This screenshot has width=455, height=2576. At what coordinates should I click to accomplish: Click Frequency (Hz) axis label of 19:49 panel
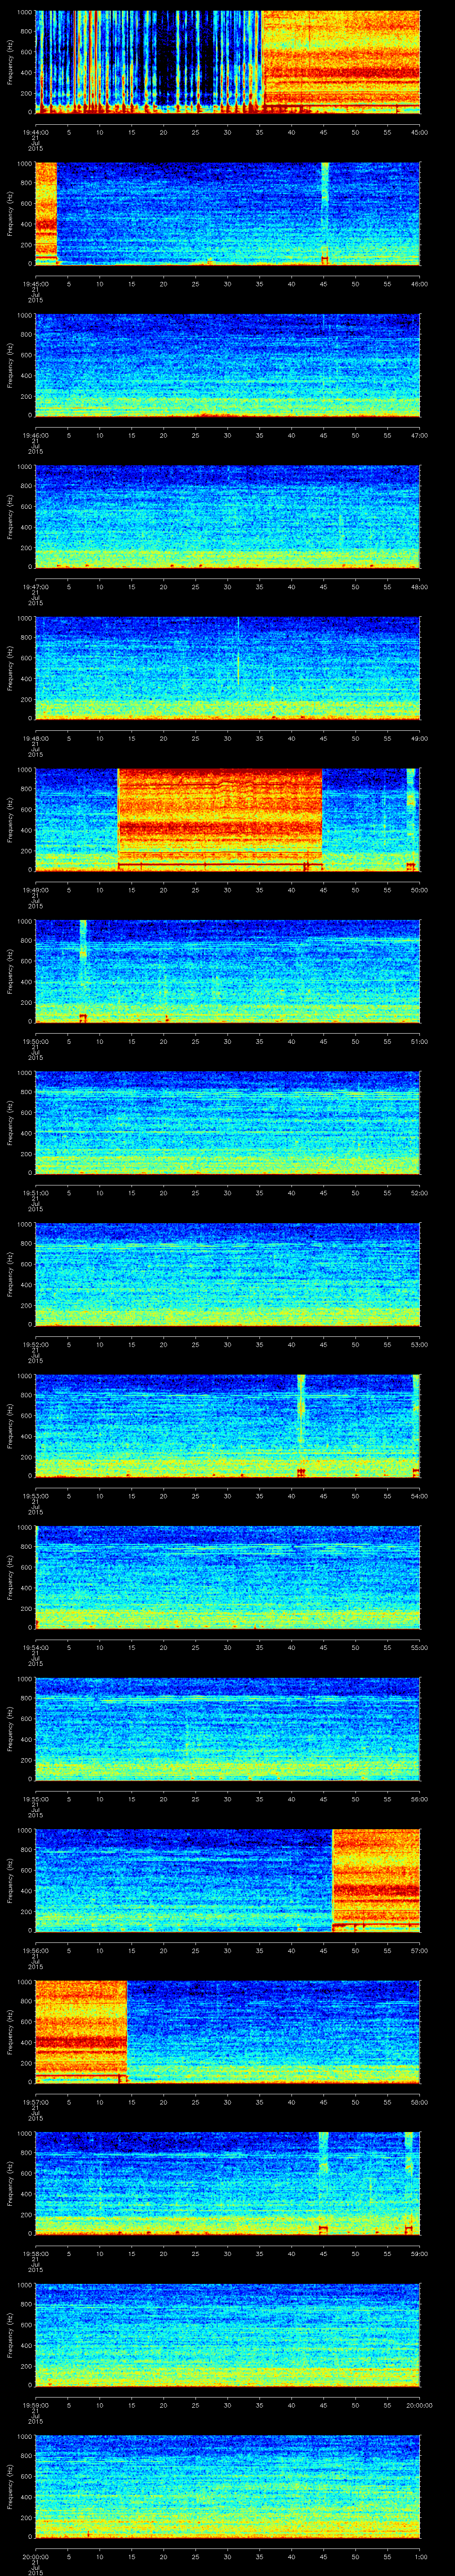(10, 819)
